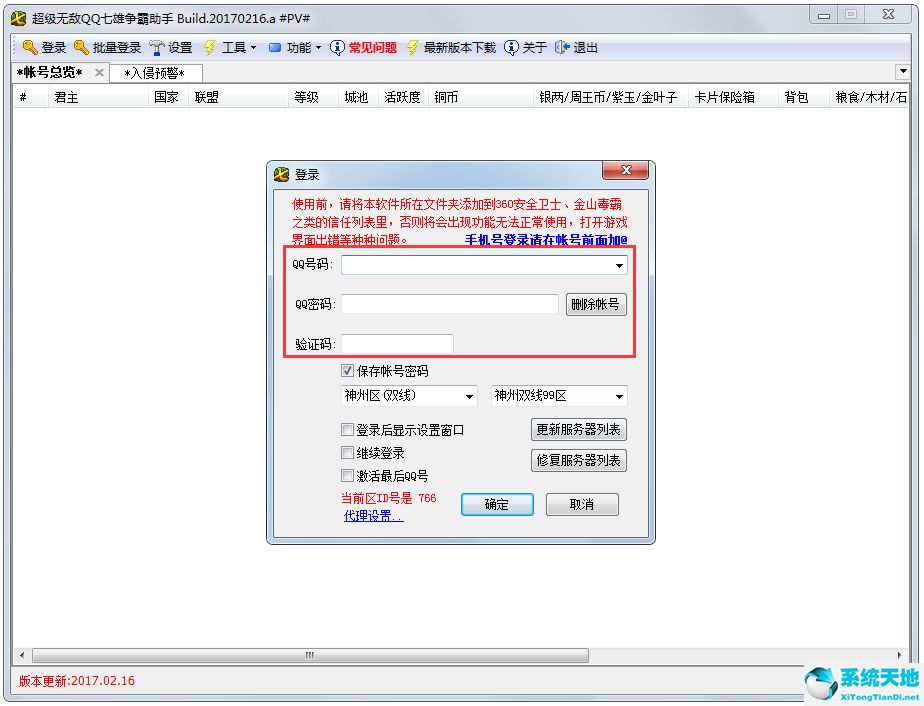924x706 pixels.
Task: Click 背包 column header
Action: [803, 97]
